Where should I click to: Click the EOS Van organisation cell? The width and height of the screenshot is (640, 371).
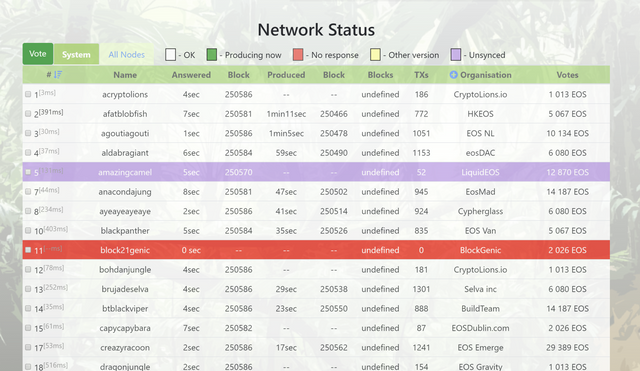480,231
